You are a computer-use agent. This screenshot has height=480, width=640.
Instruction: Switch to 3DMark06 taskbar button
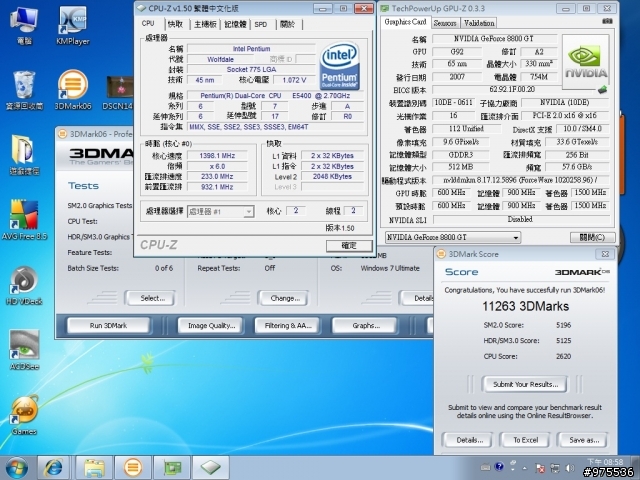click(131, 467)
